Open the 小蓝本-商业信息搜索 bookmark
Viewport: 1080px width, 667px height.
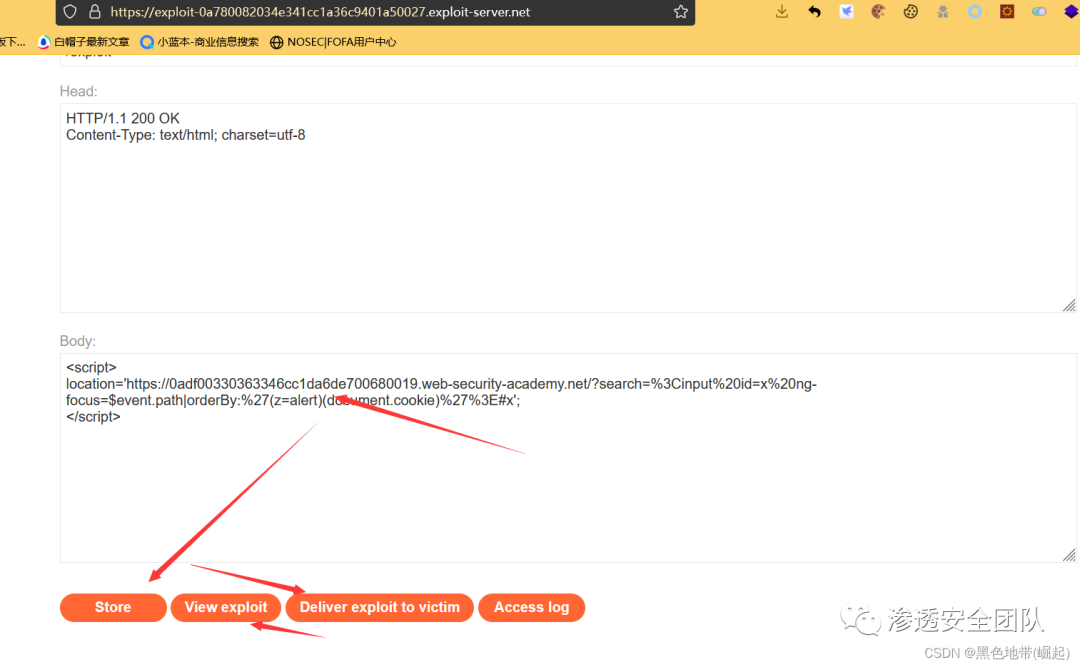coord(199,42)
